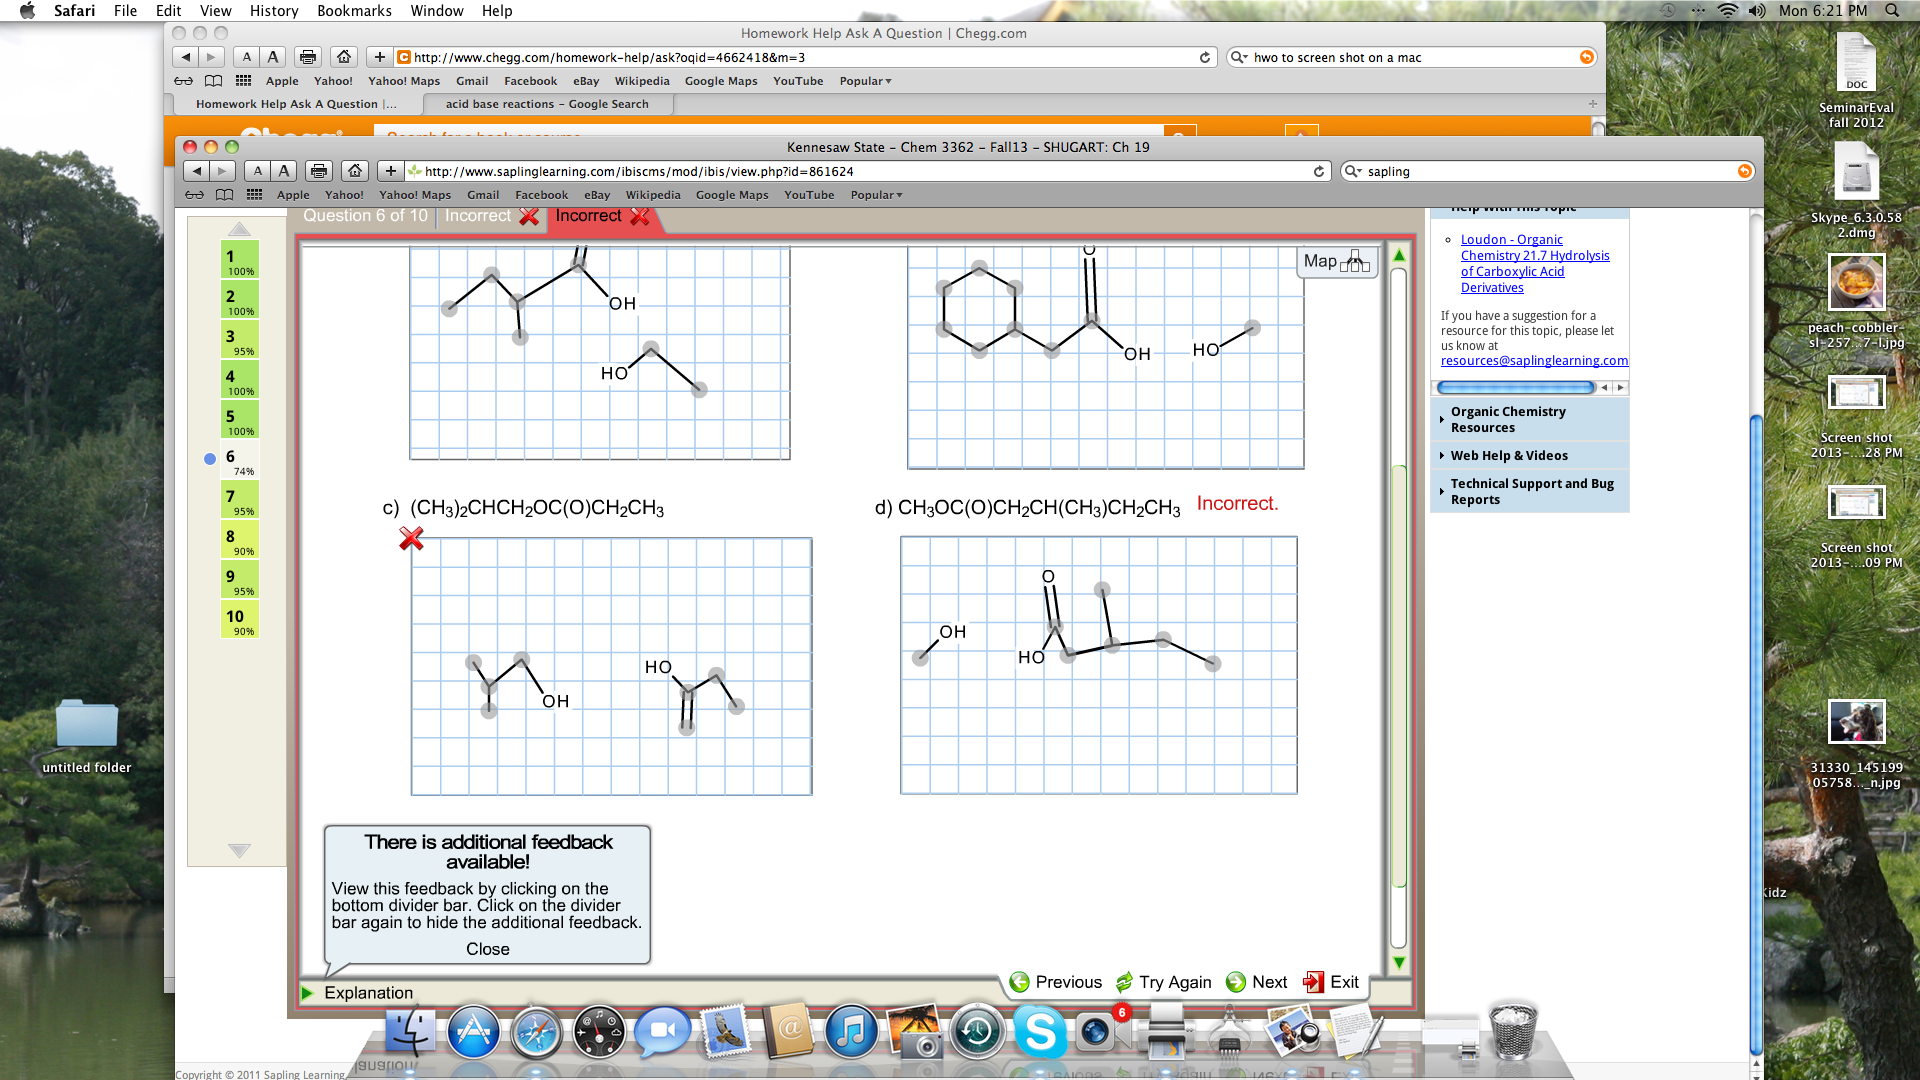Click the volume icon in menu bar

click(1757, 11)
